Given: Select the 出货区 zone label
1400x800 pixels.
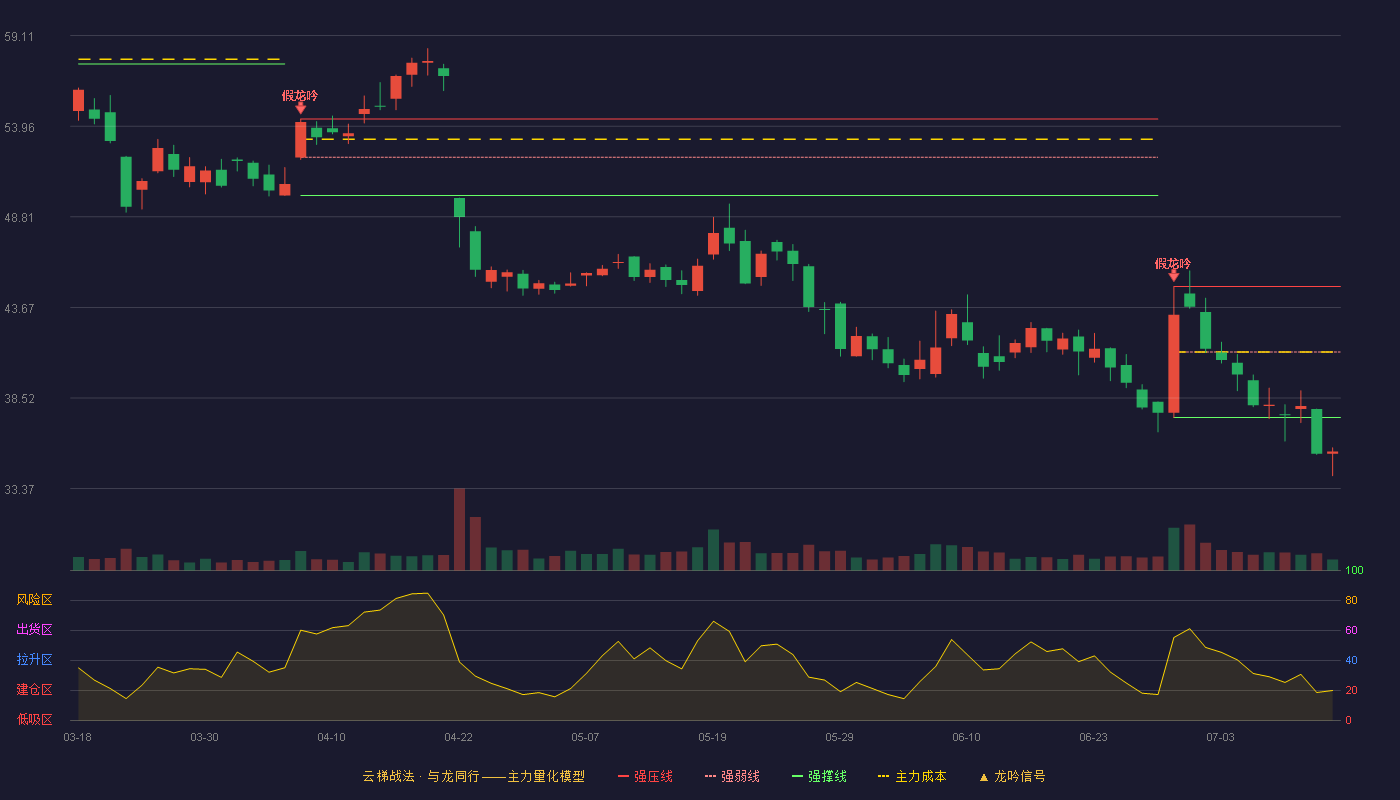Looking at the screenshot, I should (34, 630).
